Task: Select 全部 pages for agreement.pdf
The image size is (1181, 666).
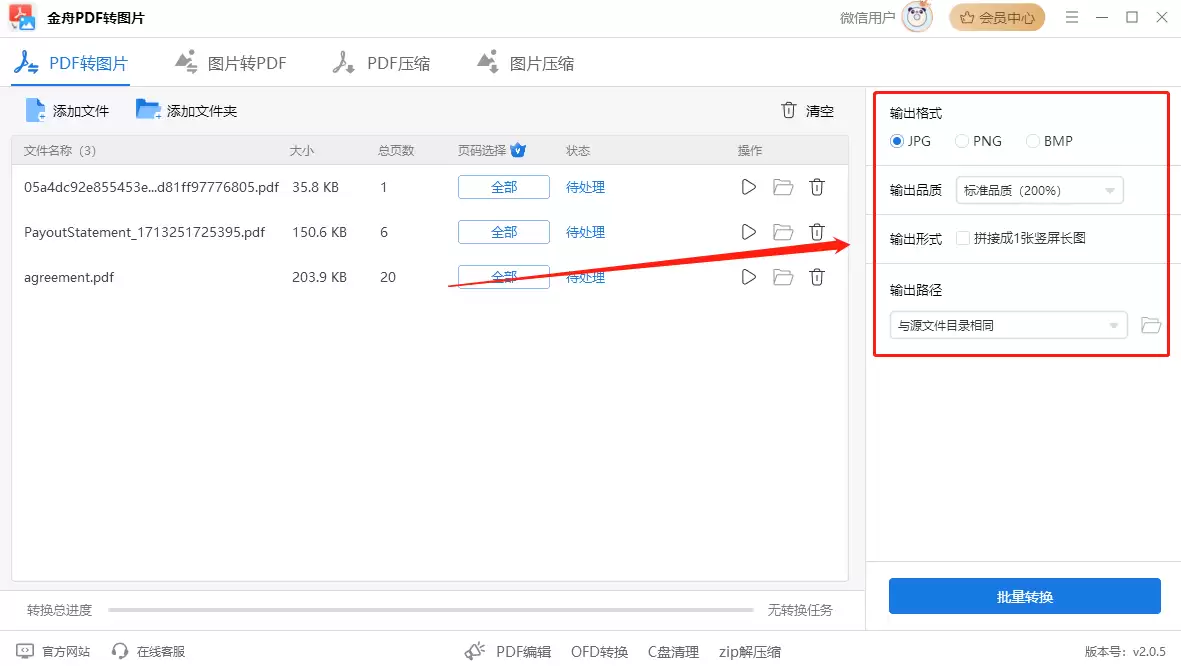Action: [503, 277]
